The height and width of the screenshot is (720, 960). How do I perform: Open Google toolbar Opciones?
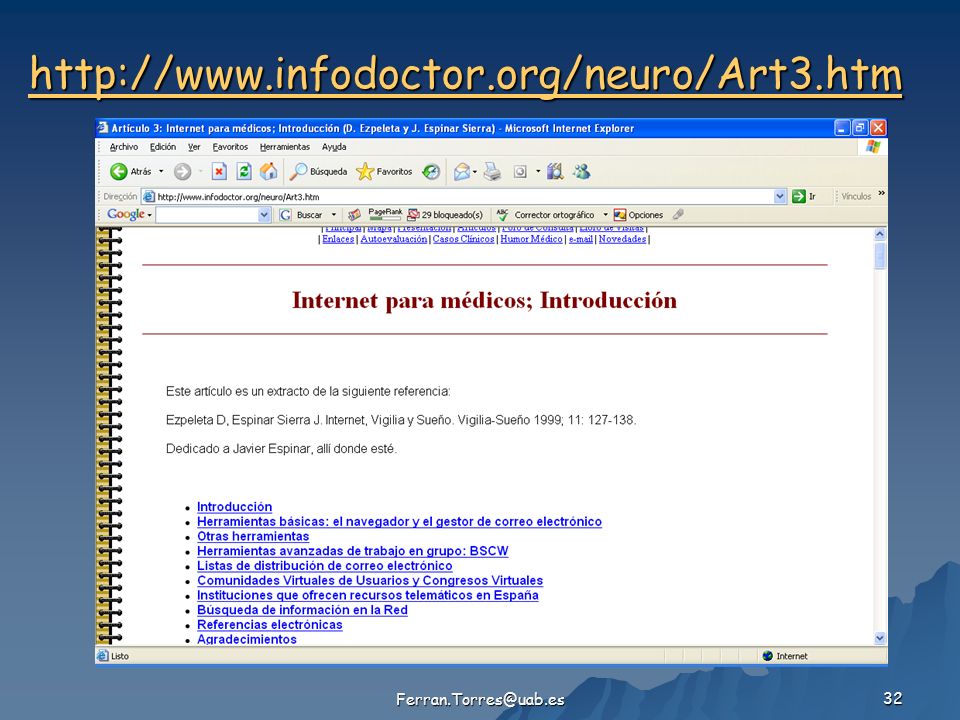[639, 215]
